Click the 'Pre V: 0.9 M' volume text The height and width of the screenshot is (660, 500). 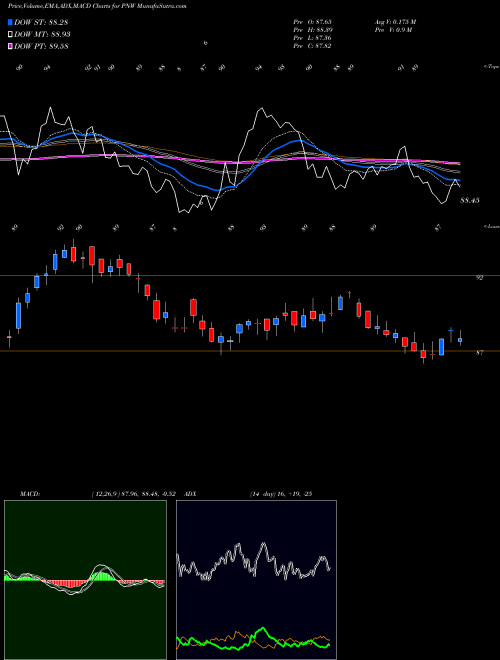(x=393, y=30)
